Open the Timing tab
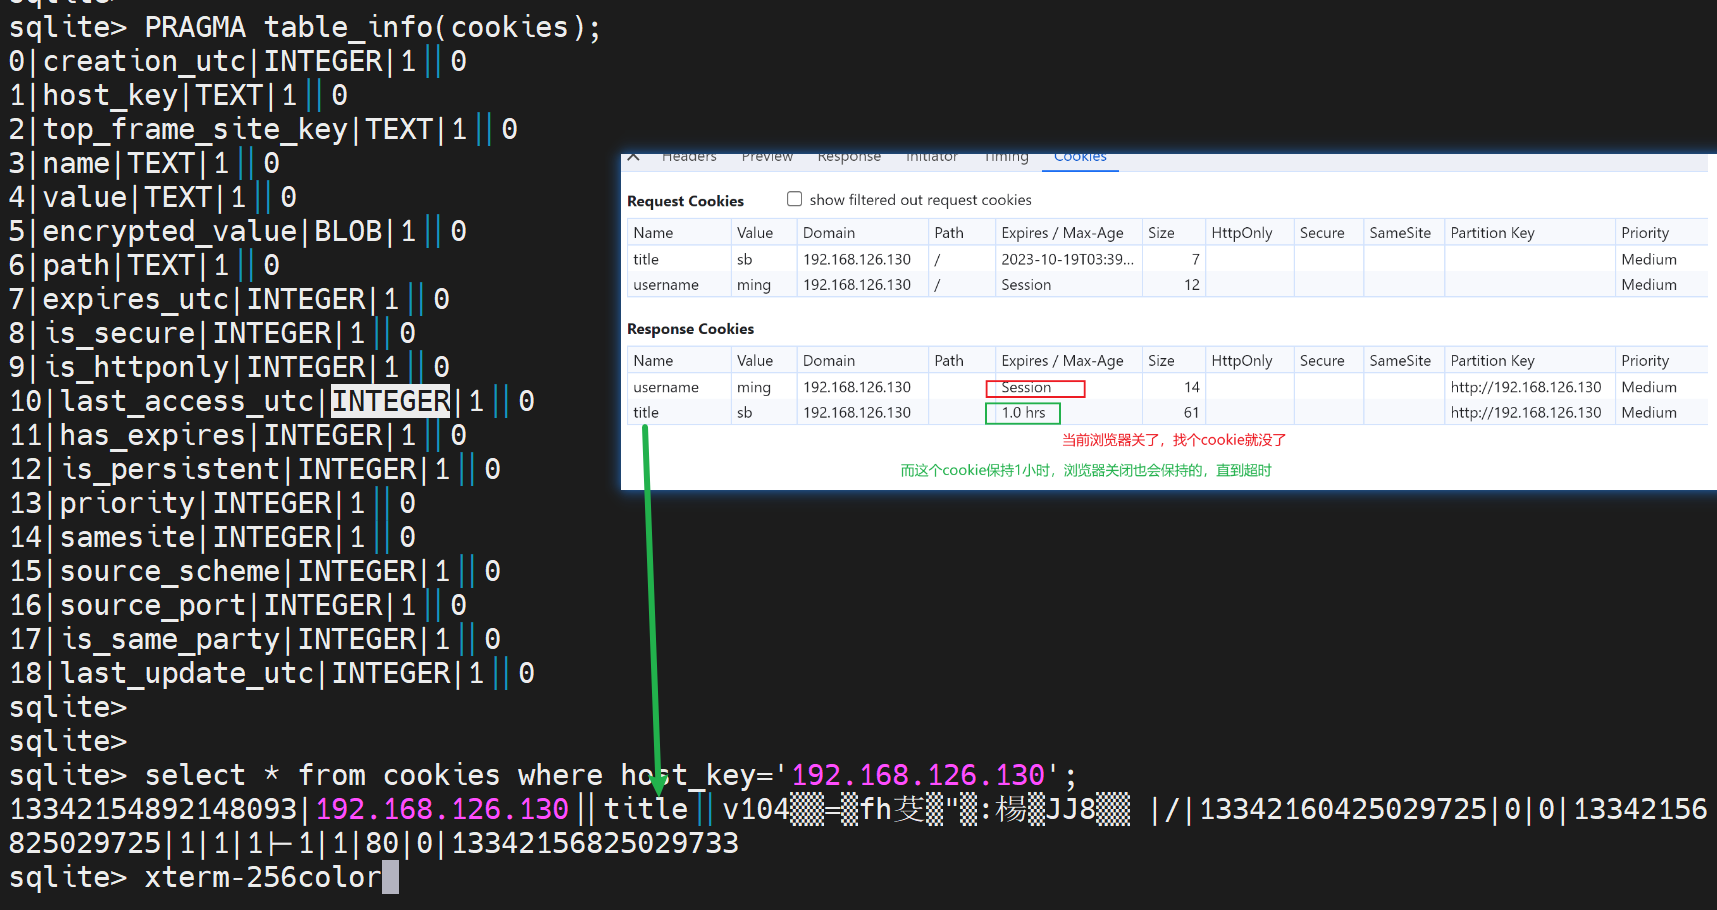The width and height of the screenshot is (1717, 910). 1006,158
